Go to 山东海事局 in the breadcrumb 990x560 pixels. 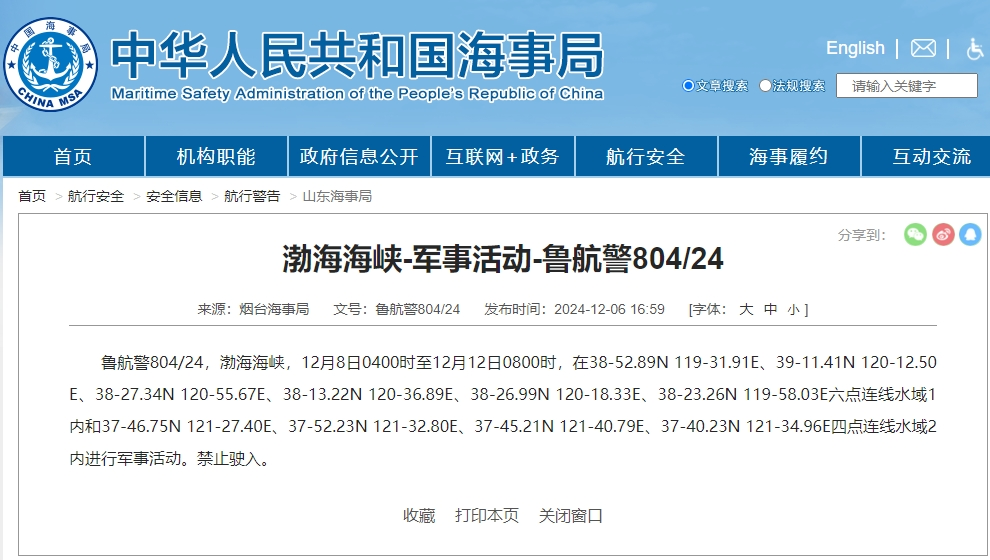coord(337,196)
